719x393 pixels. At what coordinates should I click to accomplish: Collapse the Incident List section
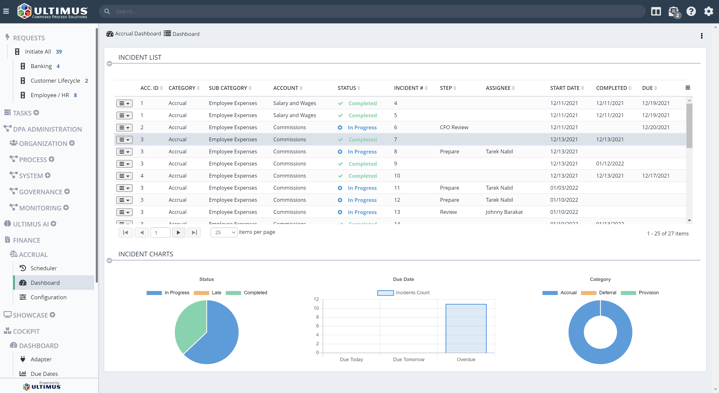point(109,64)
